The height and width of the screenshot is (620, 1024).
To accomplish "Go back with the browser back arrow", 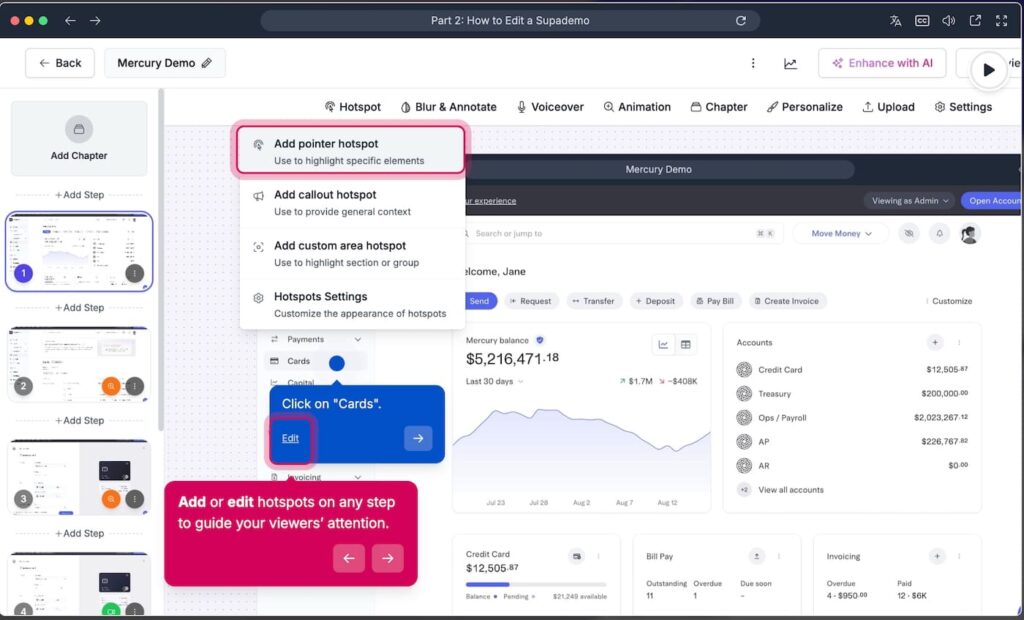I will [71, 21].
